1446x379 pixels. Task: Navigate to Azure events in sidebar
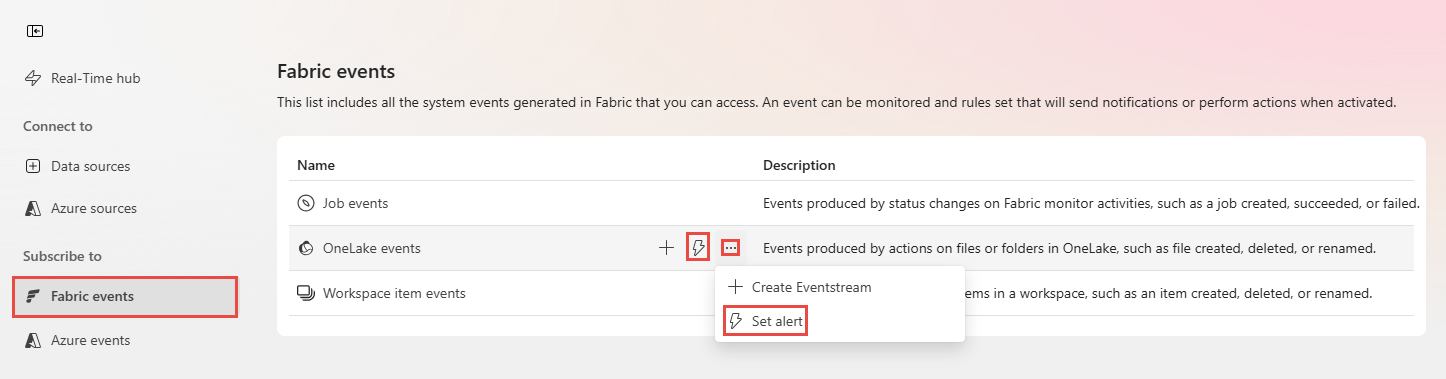91,340
